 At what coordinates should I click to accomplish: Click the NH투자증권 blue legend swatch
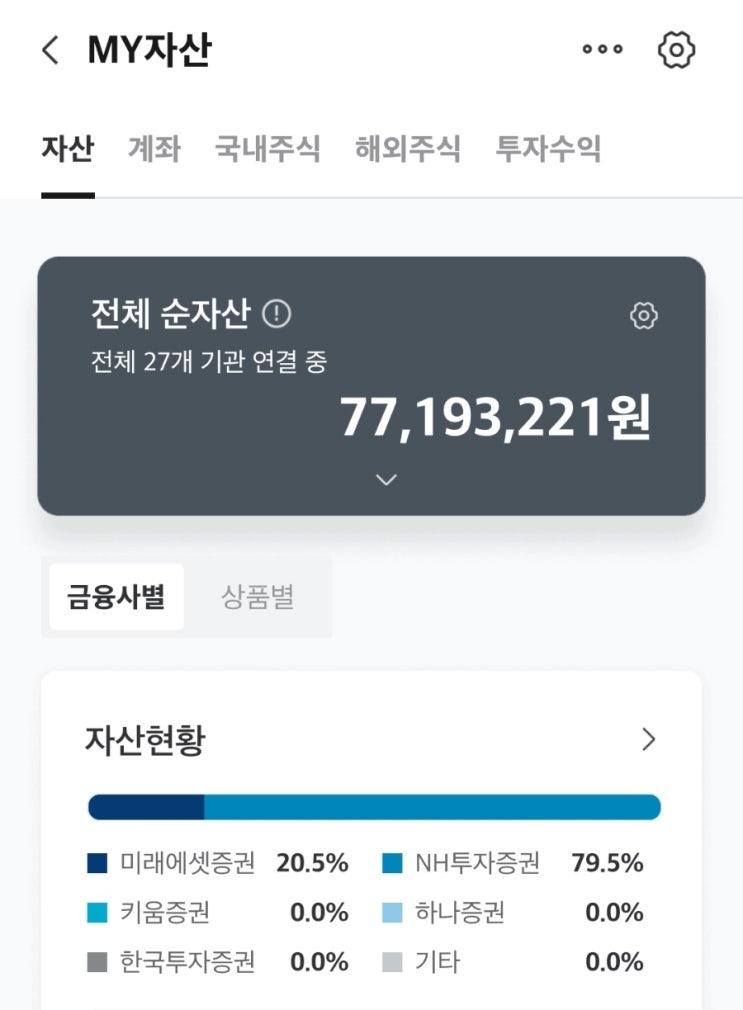click(x=392, y=863)
